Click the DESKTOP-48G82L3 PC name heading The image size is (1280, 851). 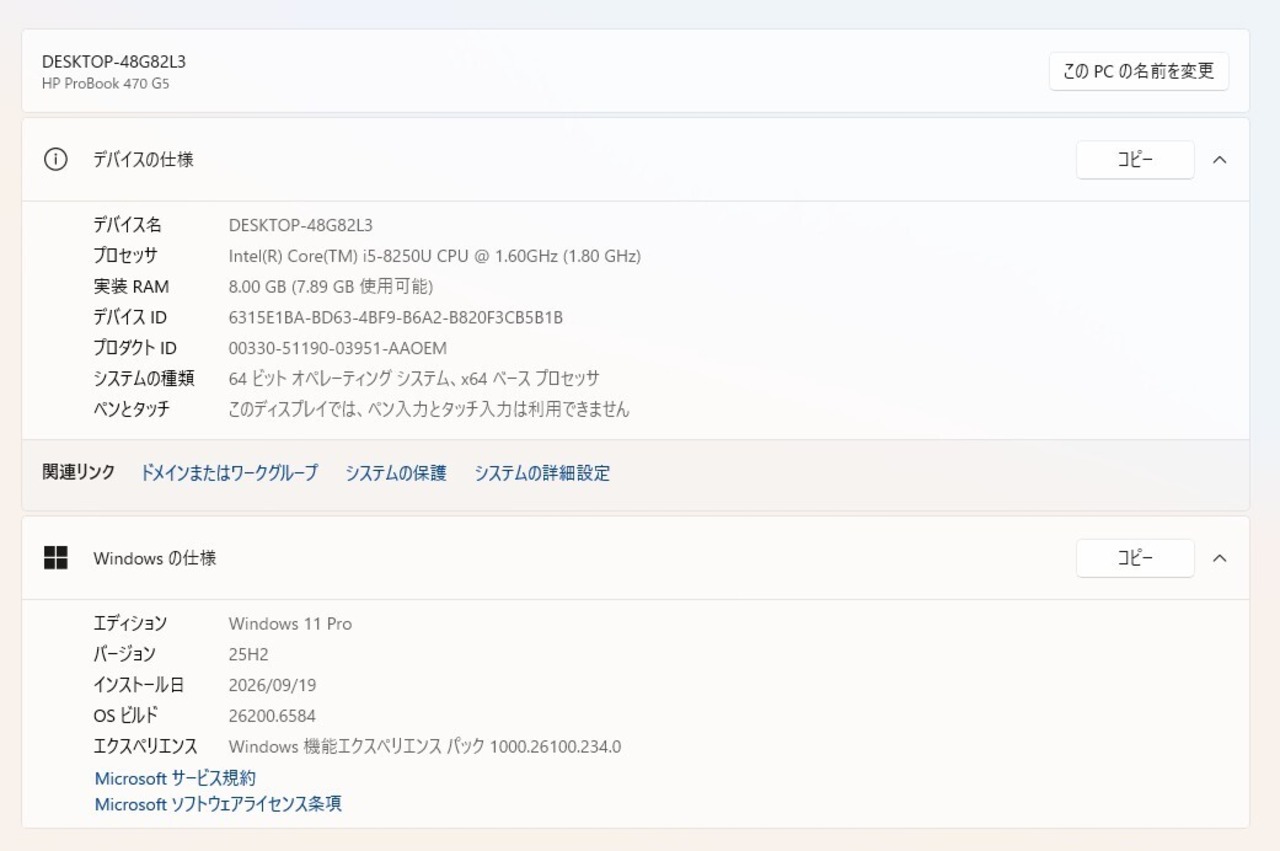click(x=114, y=61)
